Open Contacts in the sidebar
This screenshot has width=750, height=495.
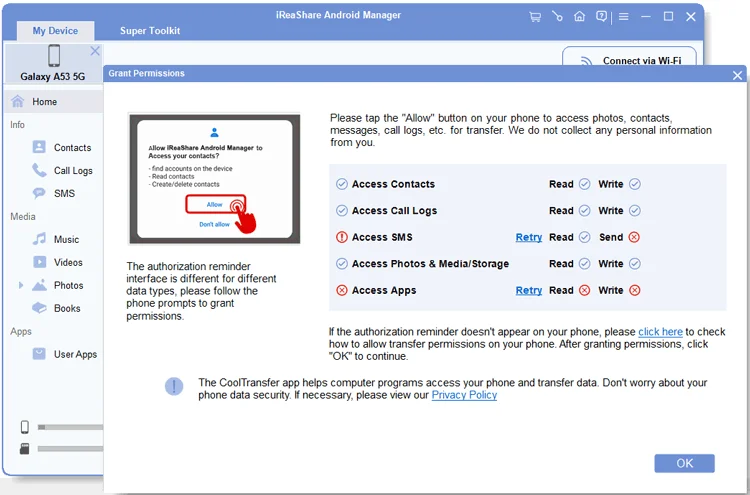pyautogui.click(x=72, y=147)
